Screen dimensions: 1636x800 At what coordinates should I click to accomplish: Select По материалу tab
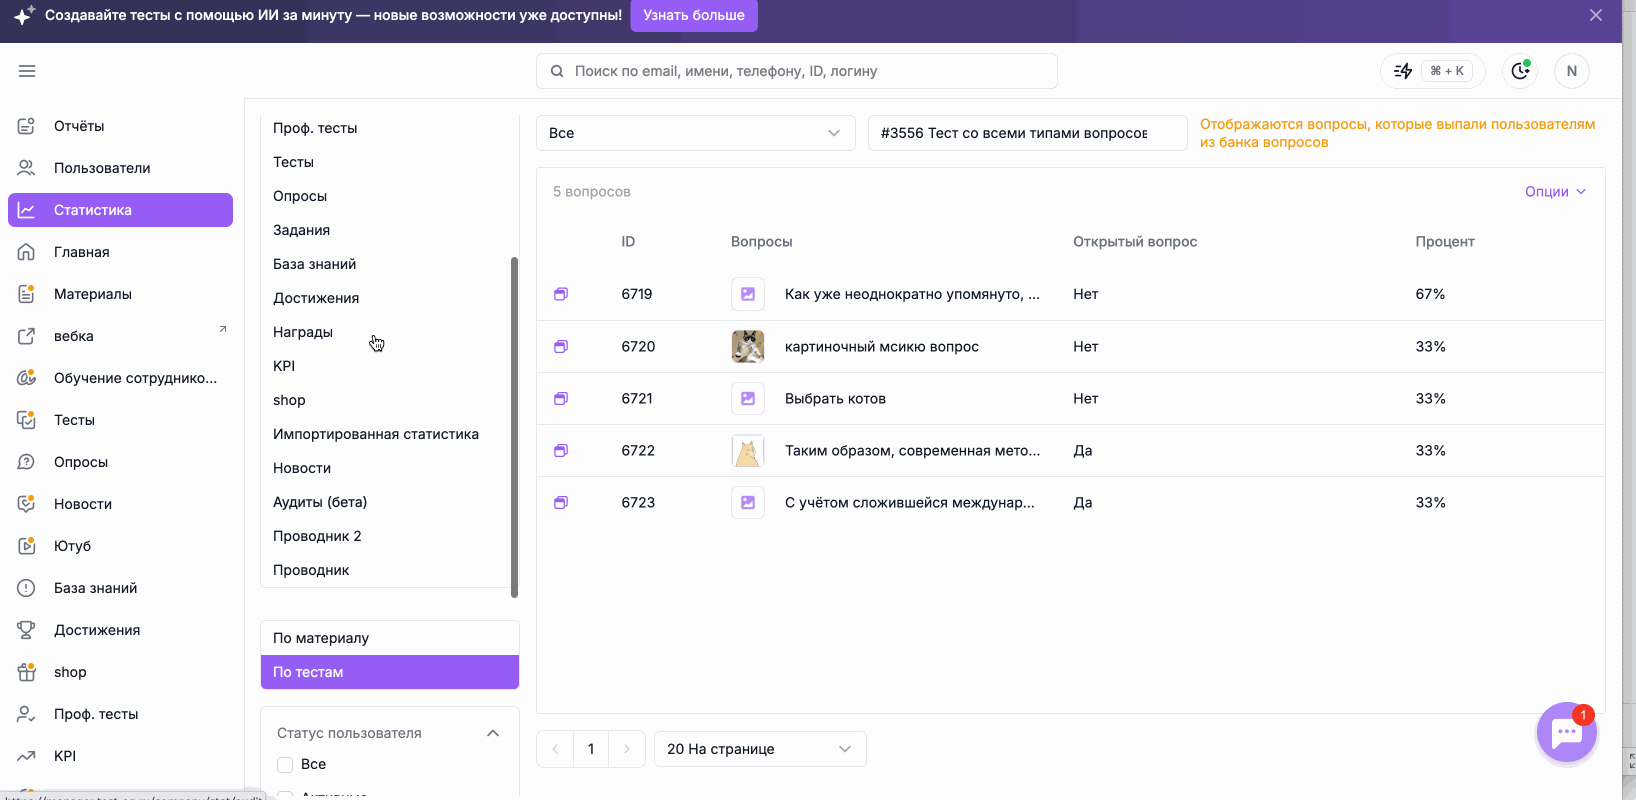tap(390, 638)
